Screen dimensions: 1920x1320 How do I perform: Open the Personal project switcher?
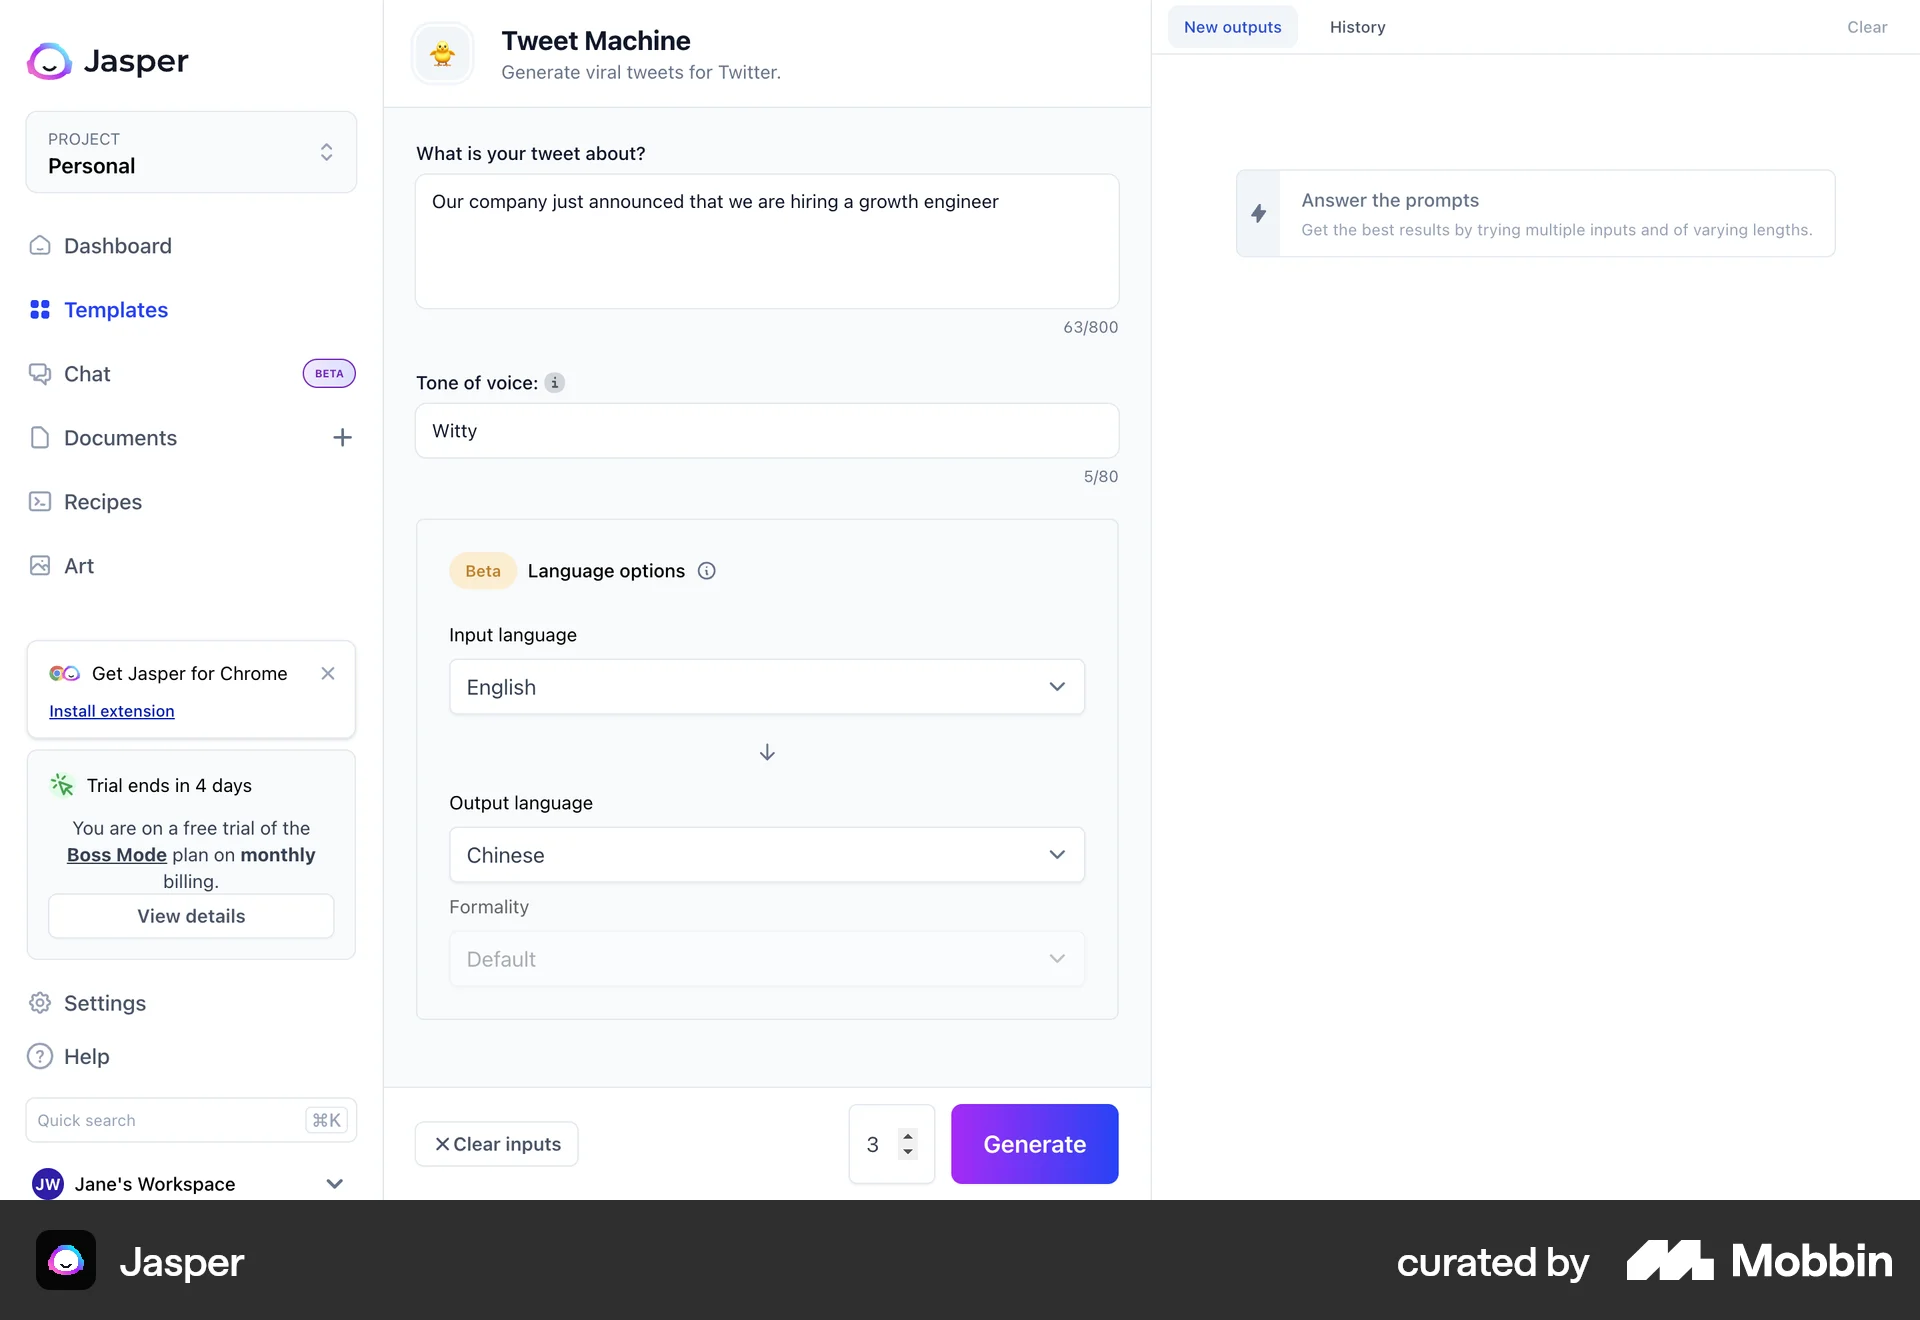coord(191,152)
